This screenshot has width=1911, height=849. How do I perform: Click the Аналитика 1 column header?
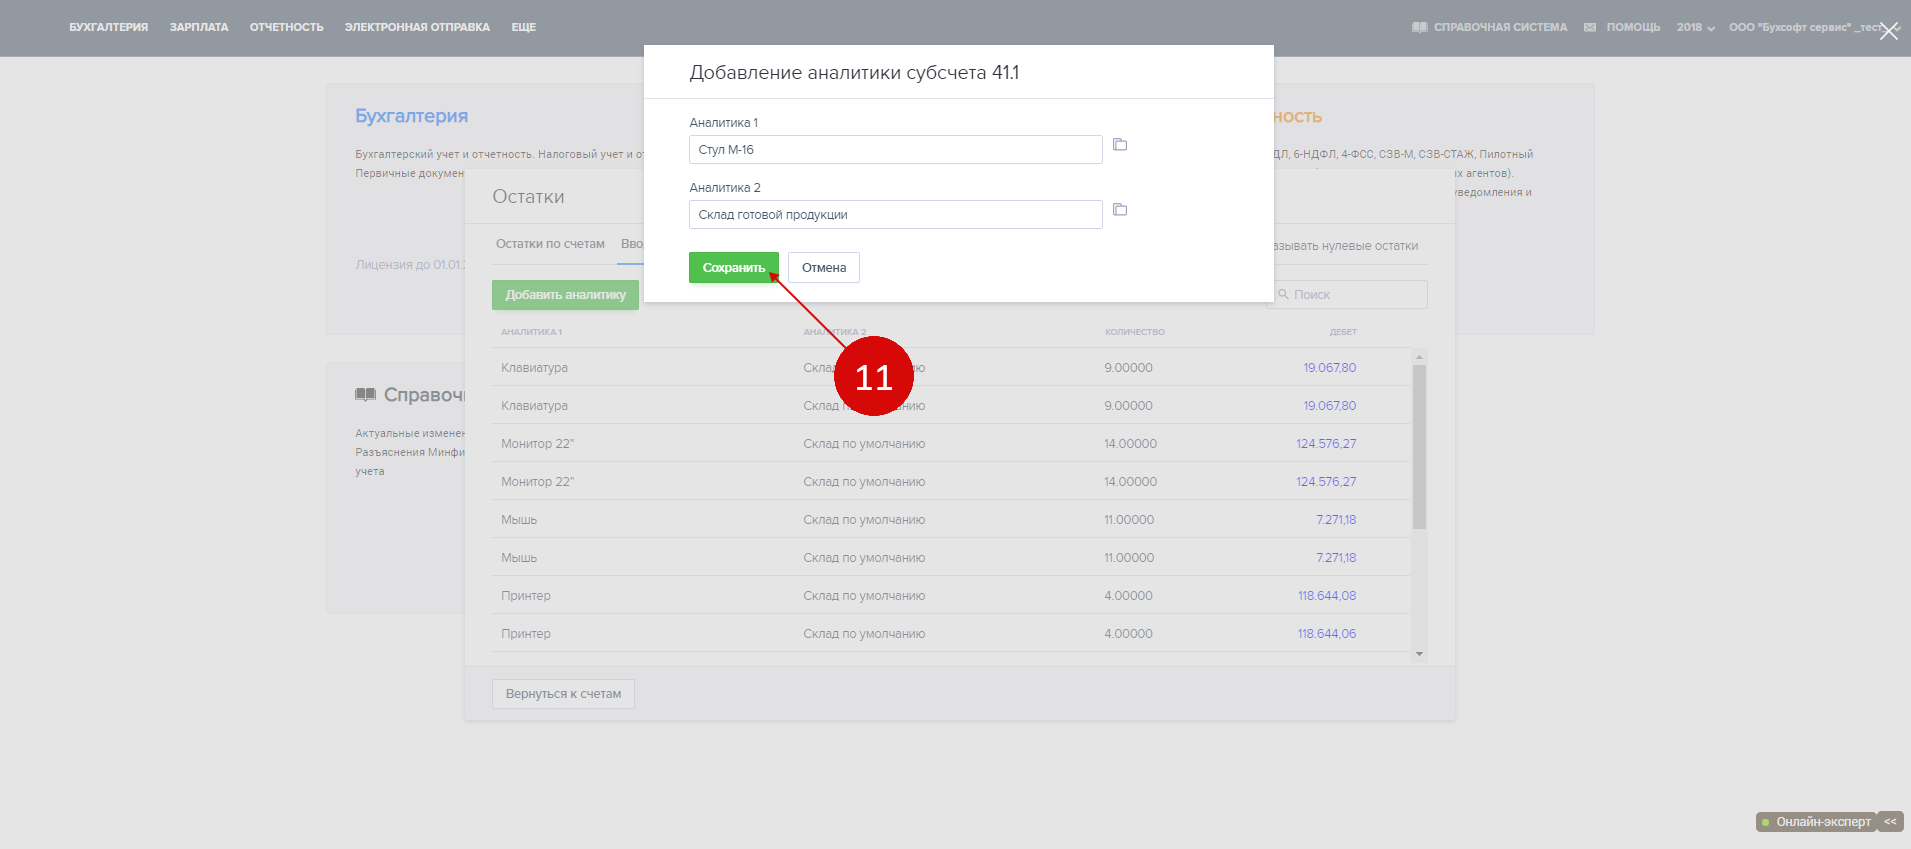point(531,332)
